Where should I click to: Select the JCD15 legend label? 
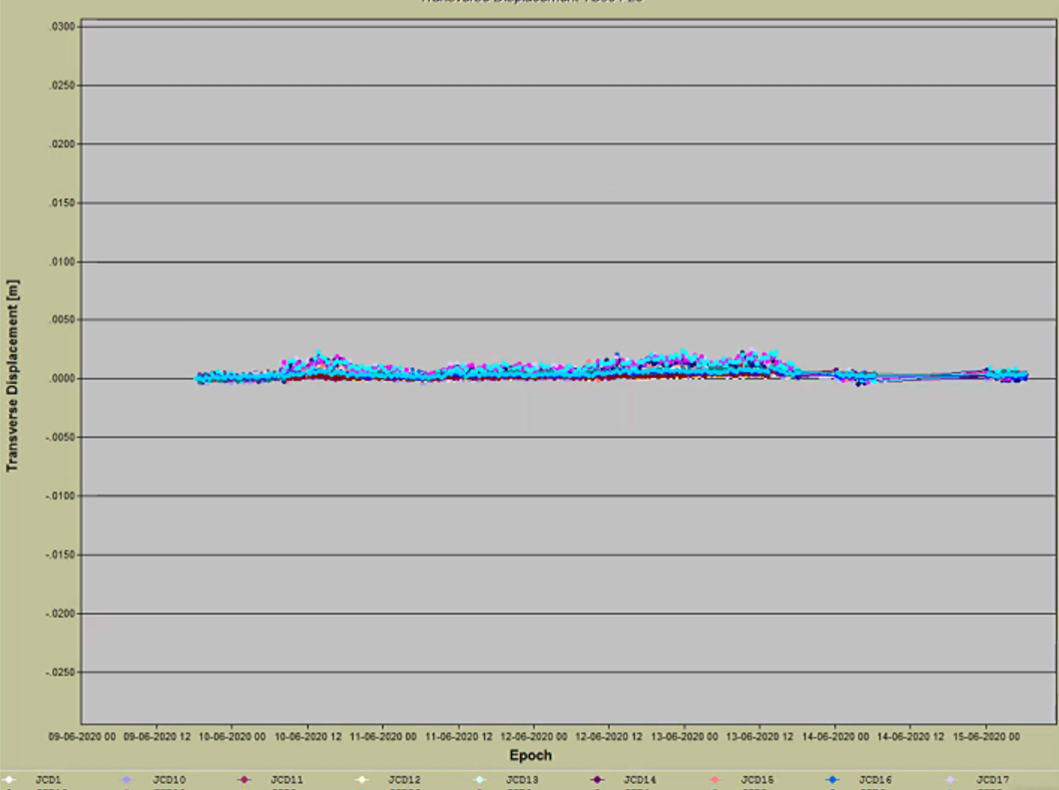(757, 780)
